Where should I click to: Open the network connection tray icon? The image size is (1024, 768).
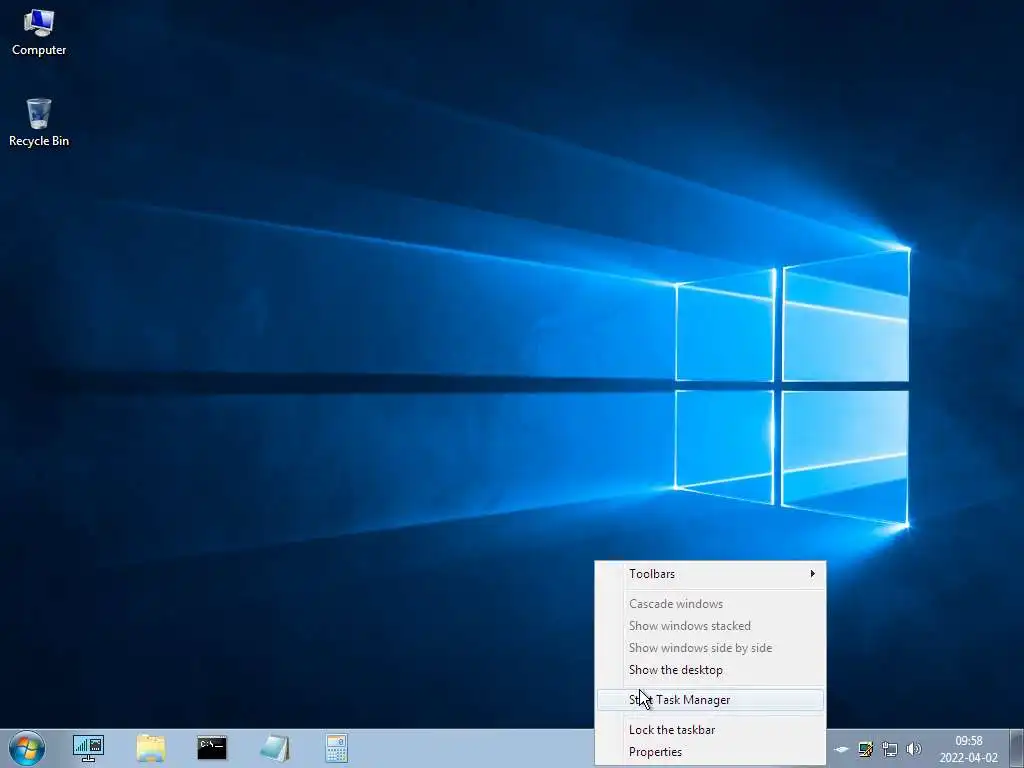pyautogui.click(x=889, y=749)
